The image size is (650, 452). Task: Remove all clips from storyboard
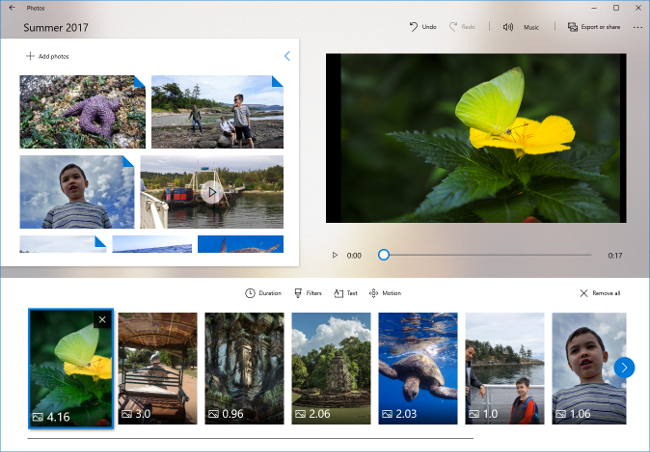tap(600, 293)
